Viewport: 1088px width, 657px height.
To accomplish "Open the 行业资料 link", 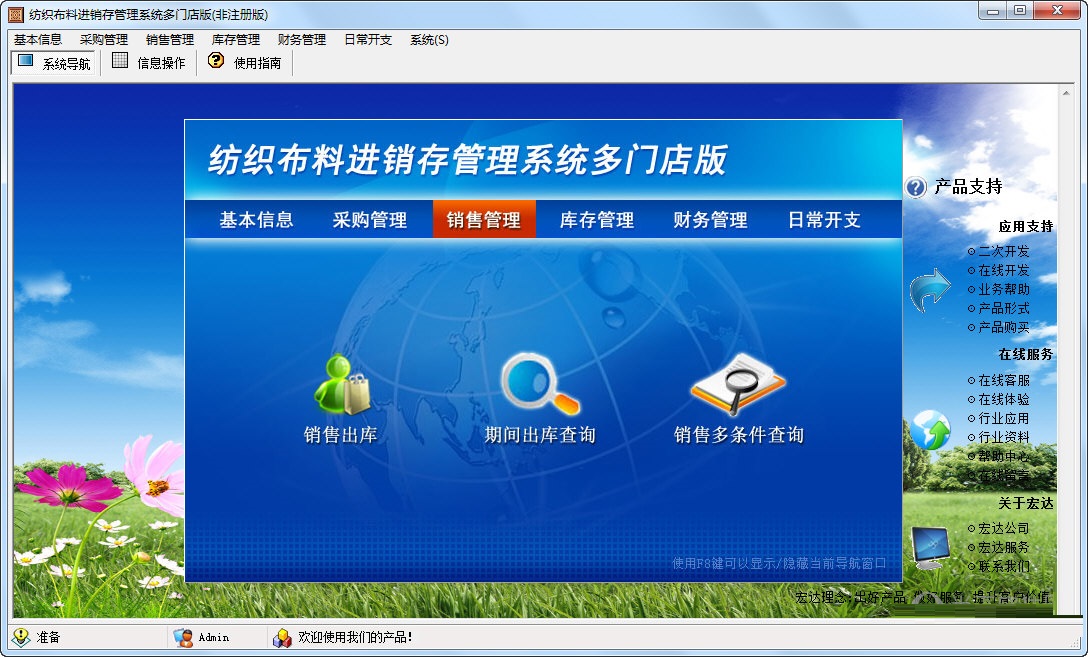I will tap(1003, 437).
